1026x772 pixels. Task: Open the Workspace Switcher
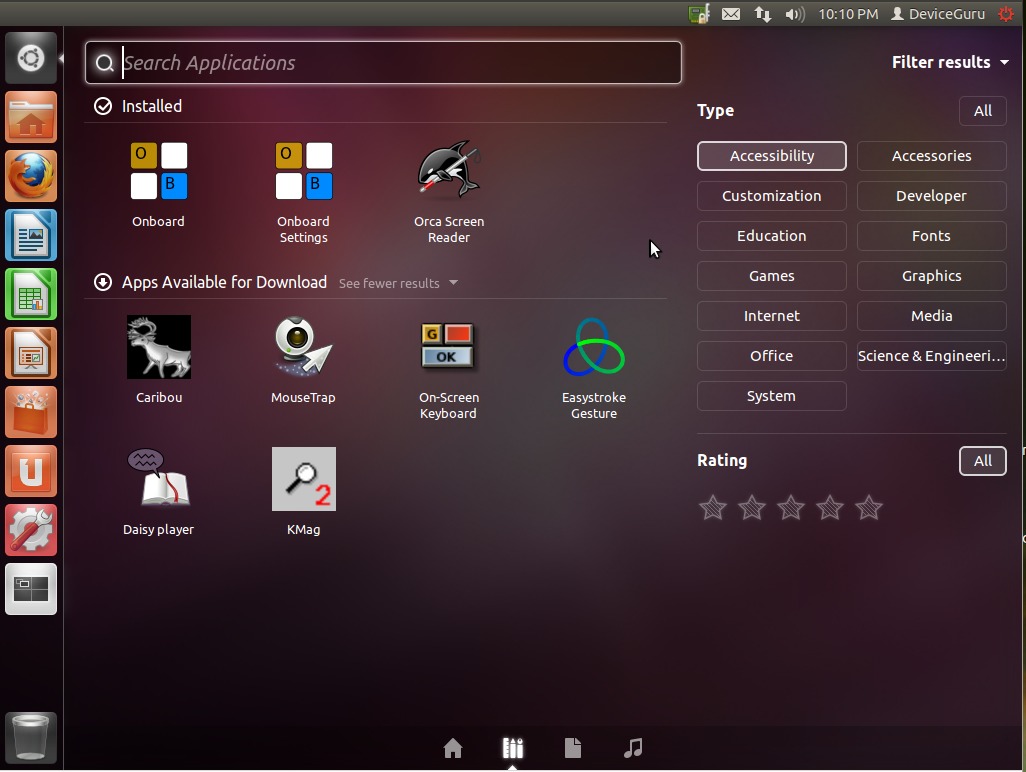pyautogui.click(x=31, y=589)
